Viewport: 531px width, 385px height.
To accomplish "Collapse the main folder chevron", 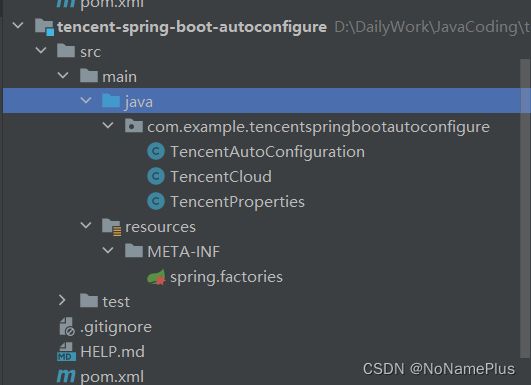I will [x=63, y=76].
